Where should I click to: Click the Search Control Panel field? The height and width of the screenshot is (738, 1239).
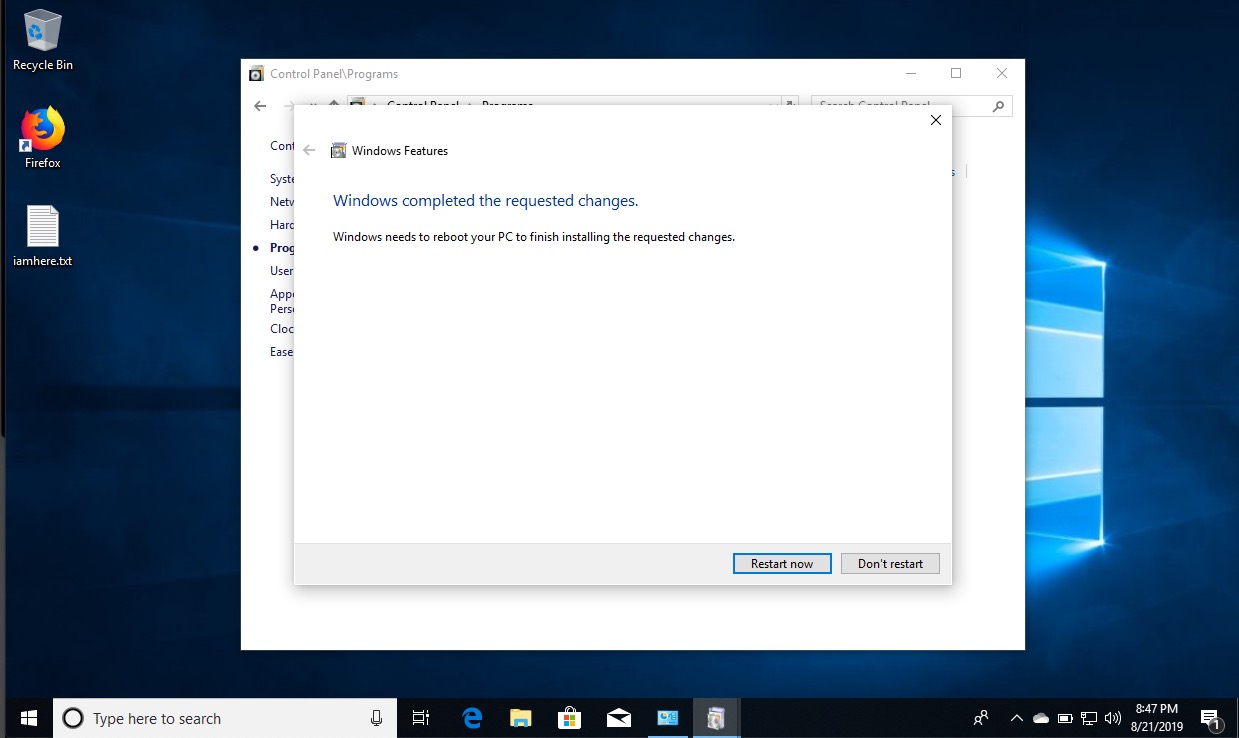coord(900,106)
